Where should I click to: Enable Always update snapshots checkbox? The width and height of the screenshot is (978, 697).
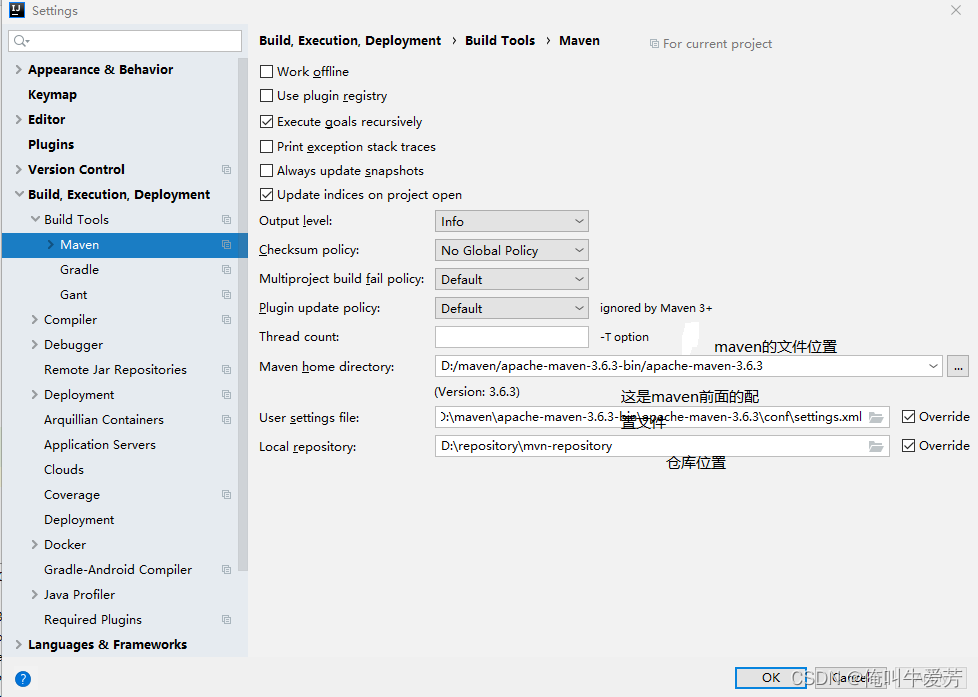coord(266,170)
